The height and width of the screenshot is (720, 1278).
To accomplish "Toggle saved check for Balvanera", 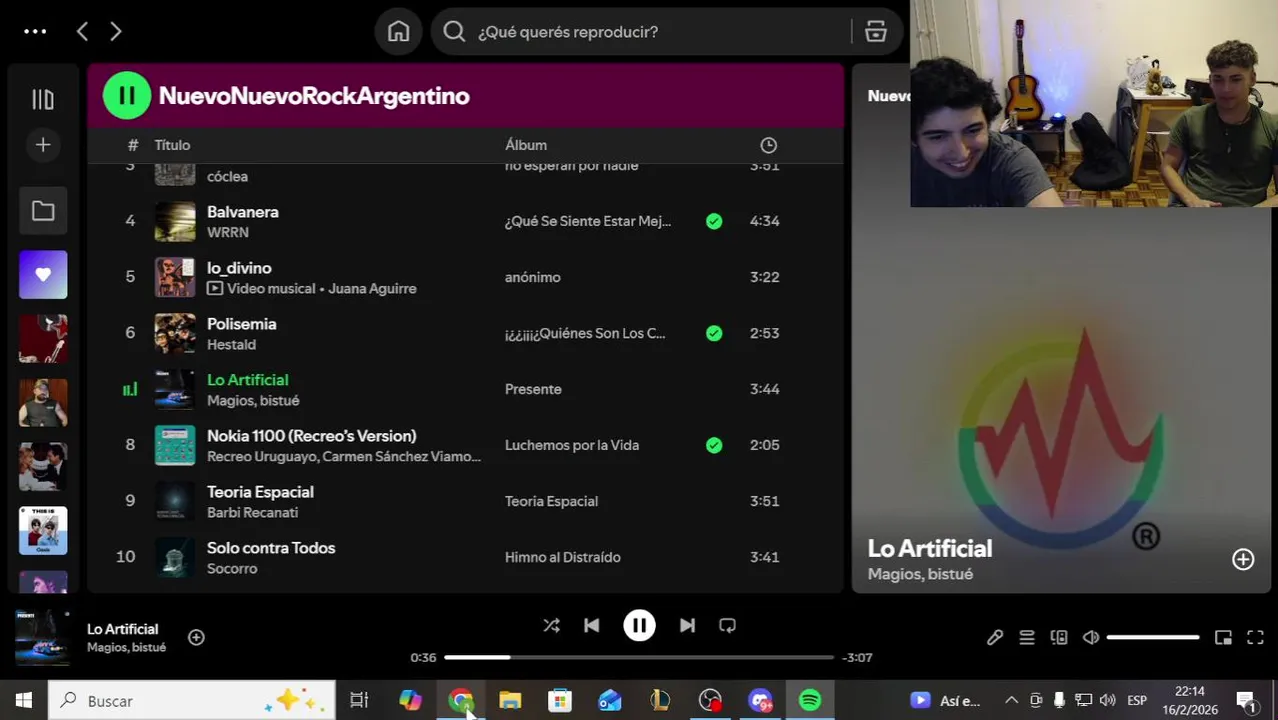I will pyautogui.click(x=714, y=221).
